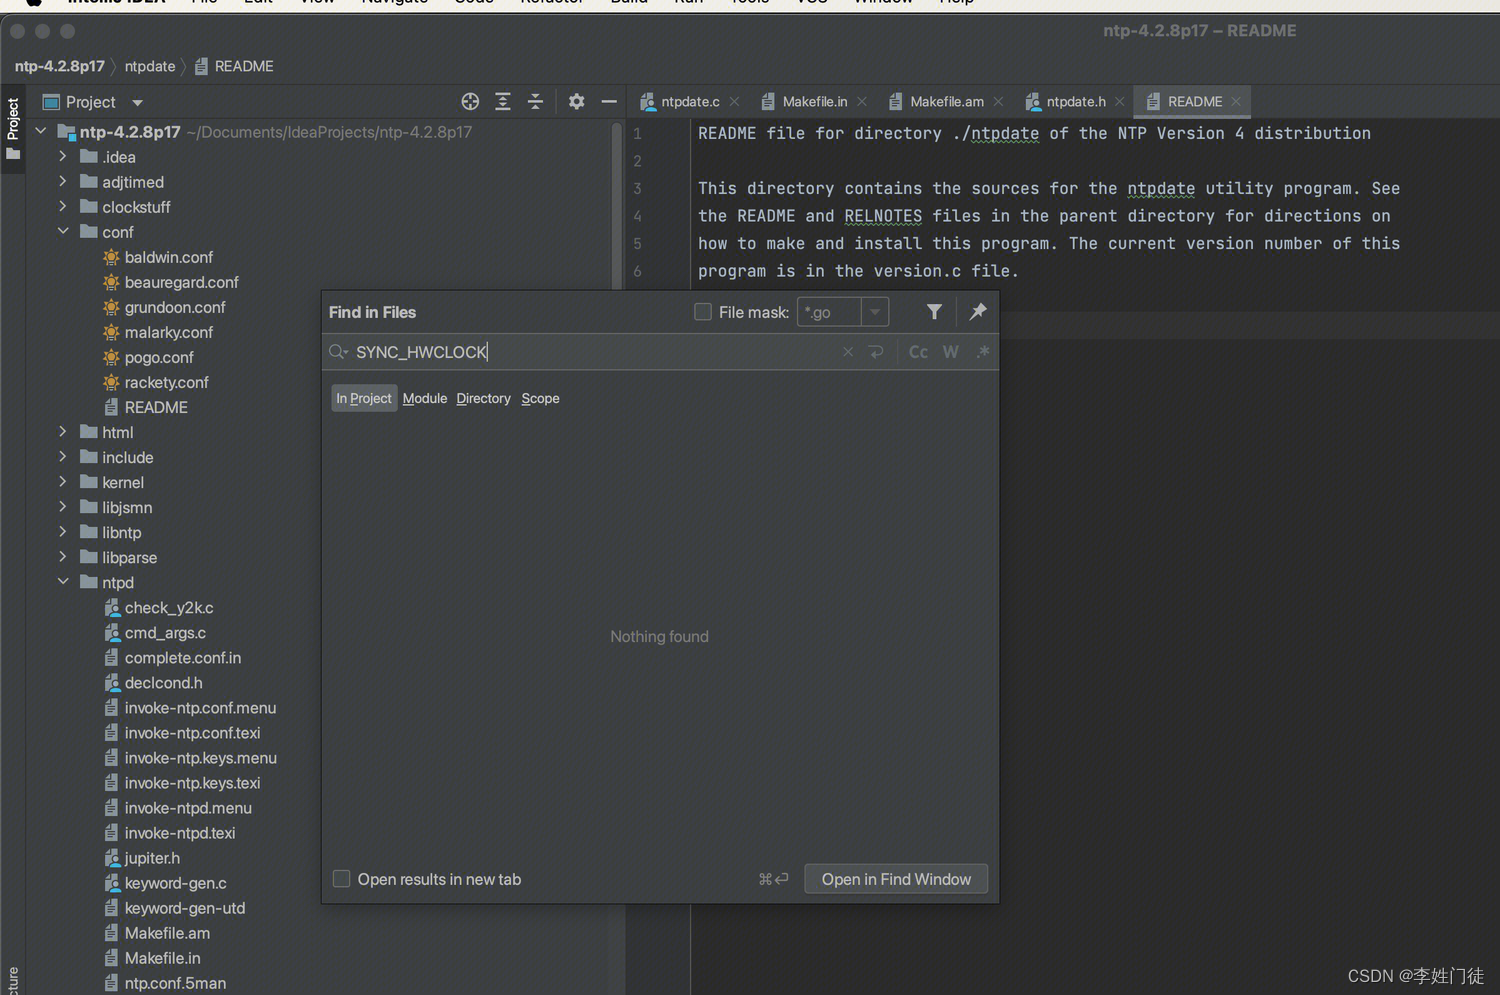Select grundoon.conf file

[x=175, y=307]
